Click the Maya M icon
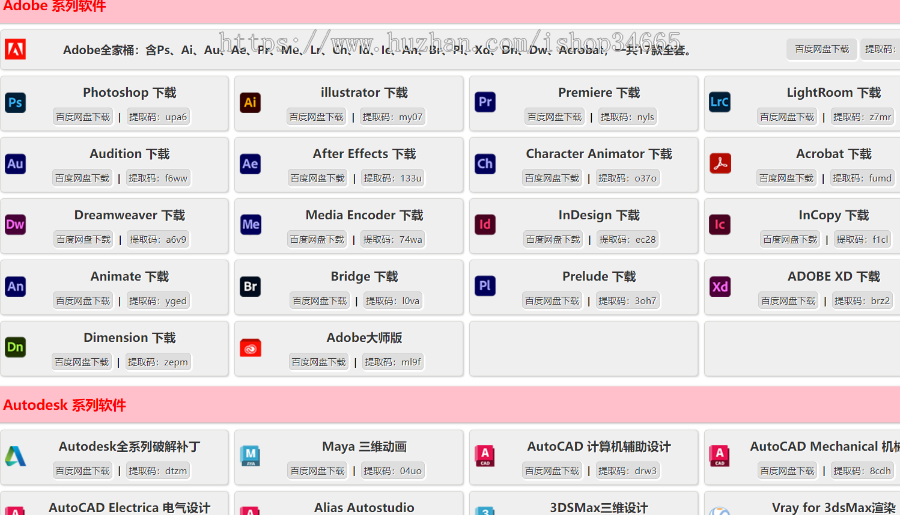Viewport: 900px width, 515px height. [250, 456]
